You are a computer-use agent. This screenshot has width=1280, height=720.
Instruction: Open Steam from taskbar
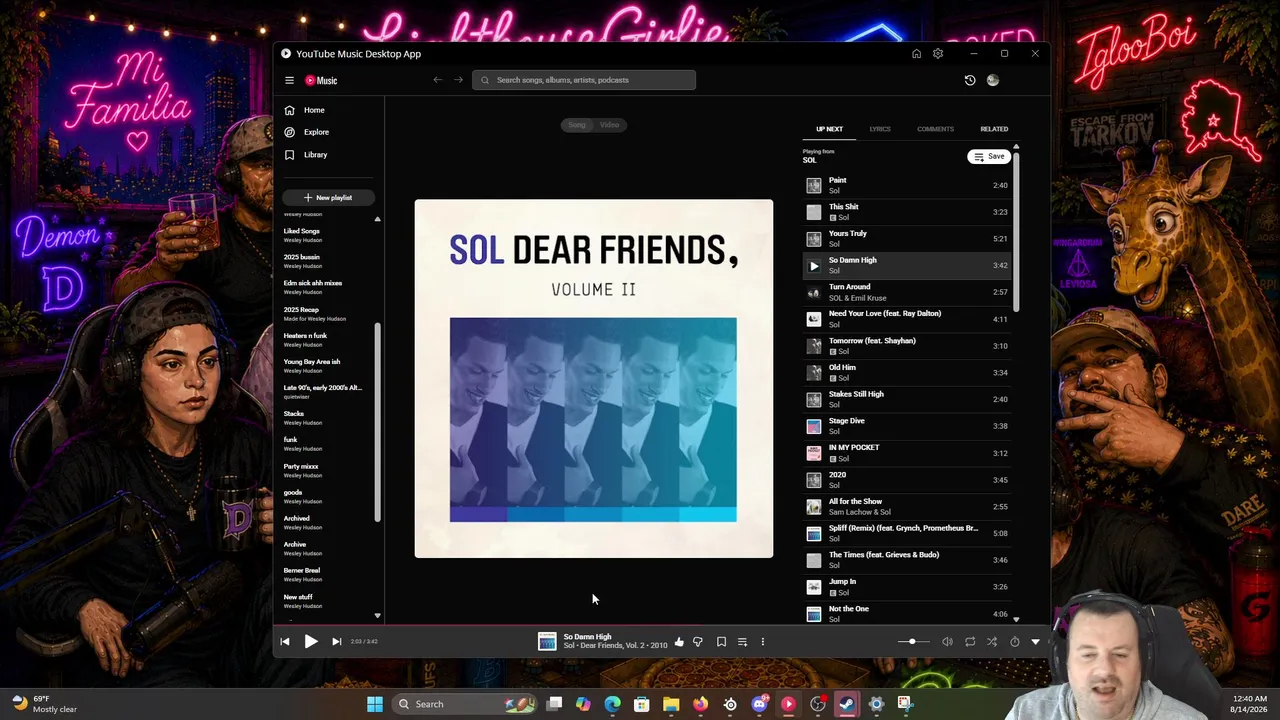847,704
